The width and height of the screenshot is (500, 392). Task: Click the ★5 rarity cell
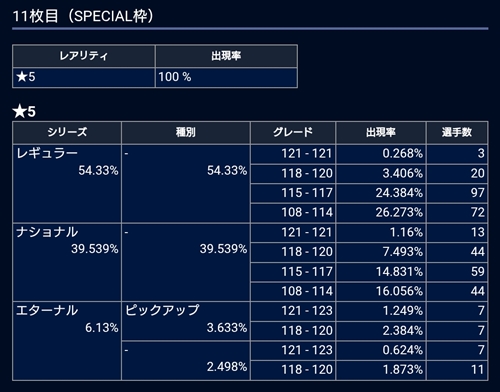tap(84, 77)
